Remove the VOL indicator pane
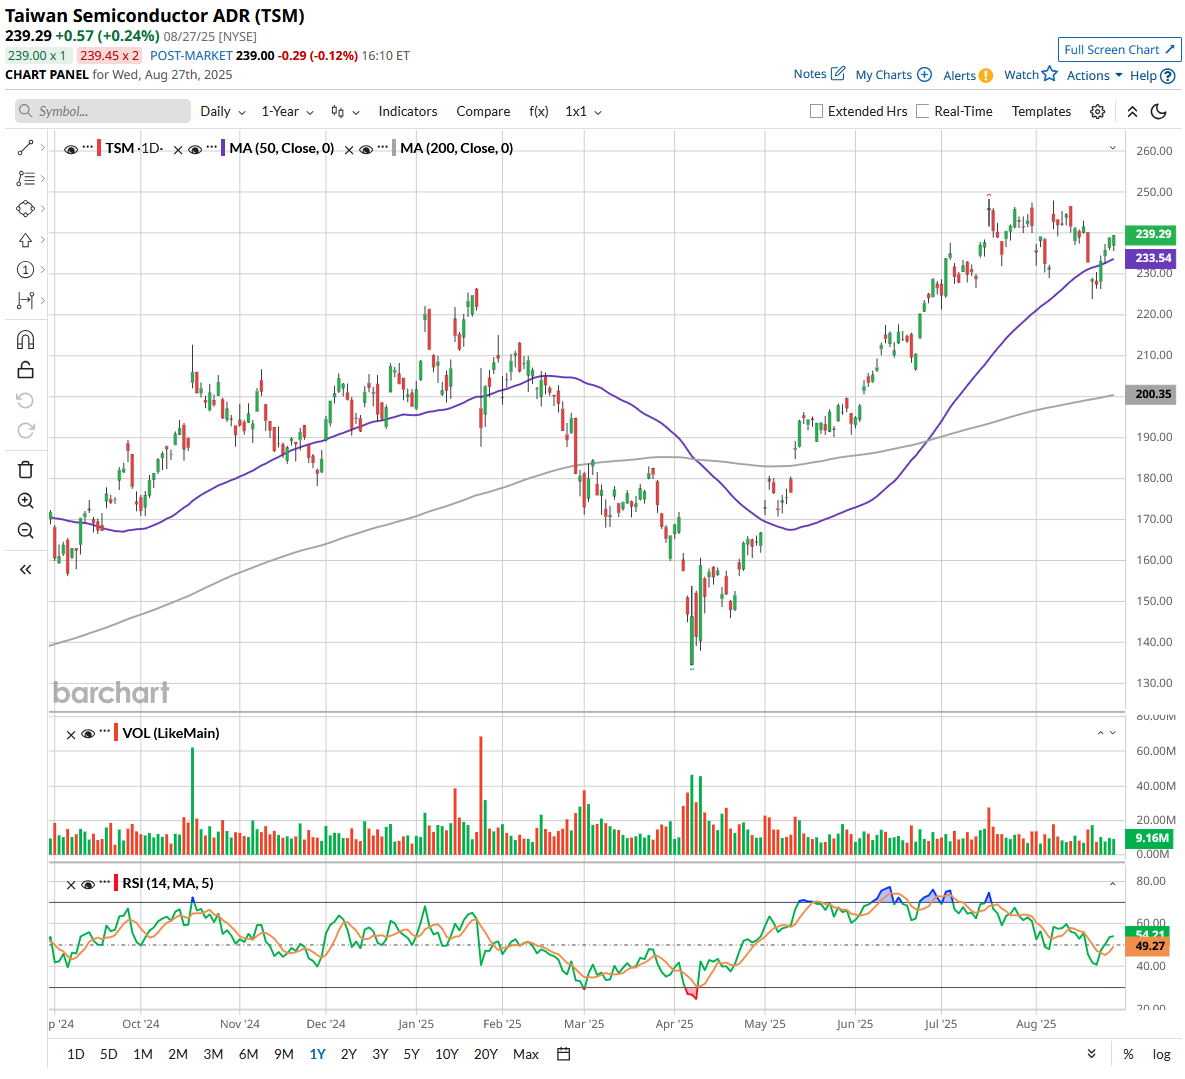The width and height of the screenshot is (1185, 1079). [x=71, y=734]
